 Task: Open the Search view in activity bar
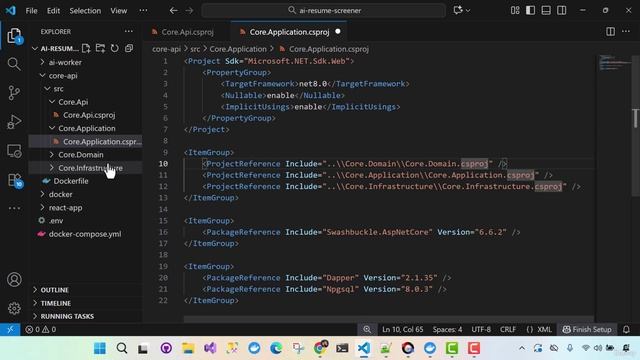(x=14, y=64)
